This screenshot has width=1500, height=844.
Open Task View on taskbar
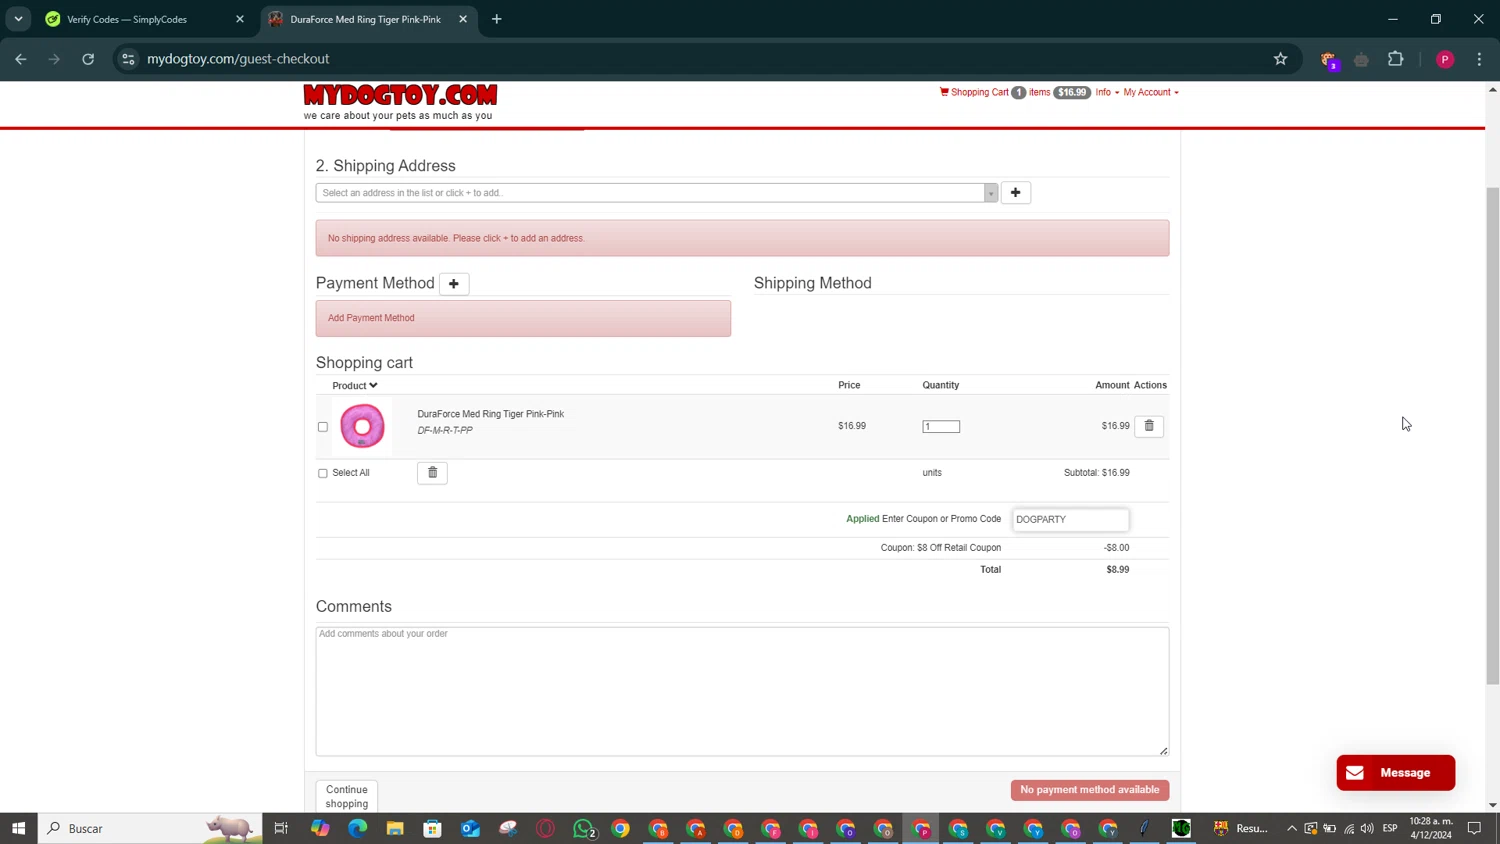pos(281,828)
